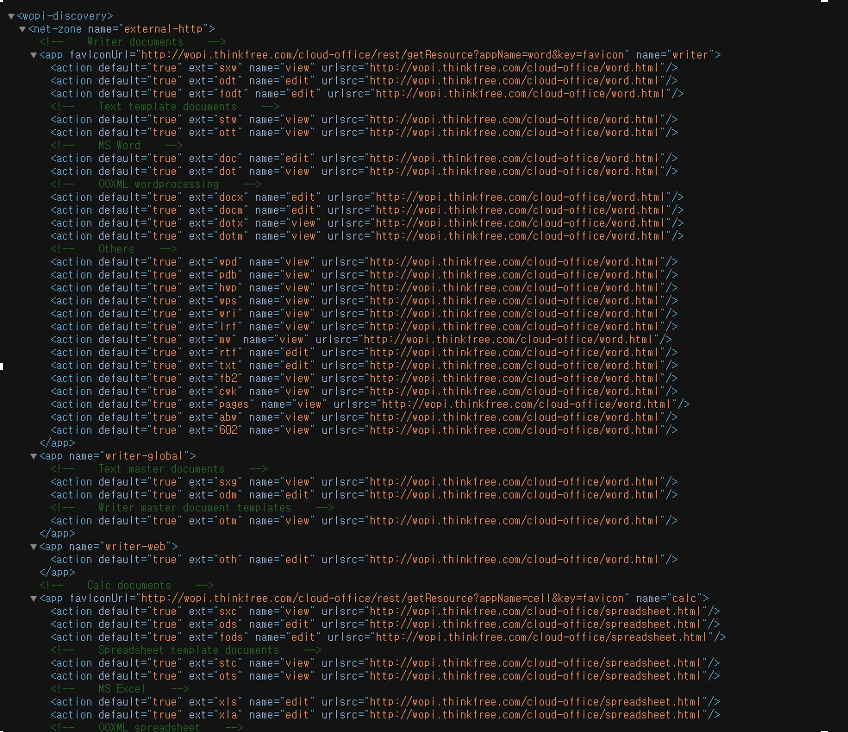848x732 pixels.
Task: Select Spreadsheet template documents comment
Action: 186,651
